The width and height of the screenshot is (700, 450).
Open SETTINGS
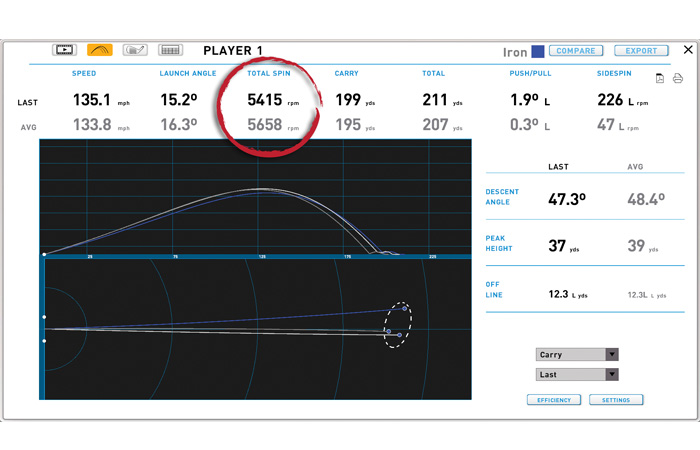coord(616,400)
